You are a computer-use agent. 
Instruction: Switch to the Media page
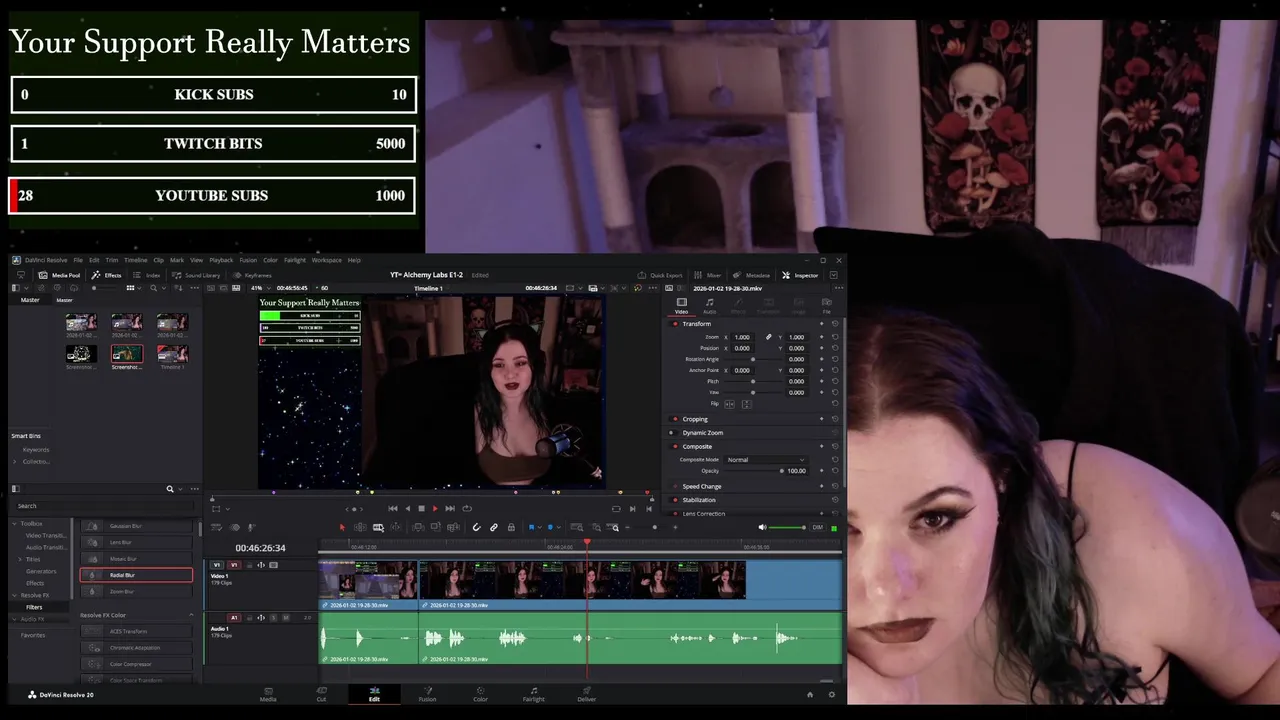point(268,694)
